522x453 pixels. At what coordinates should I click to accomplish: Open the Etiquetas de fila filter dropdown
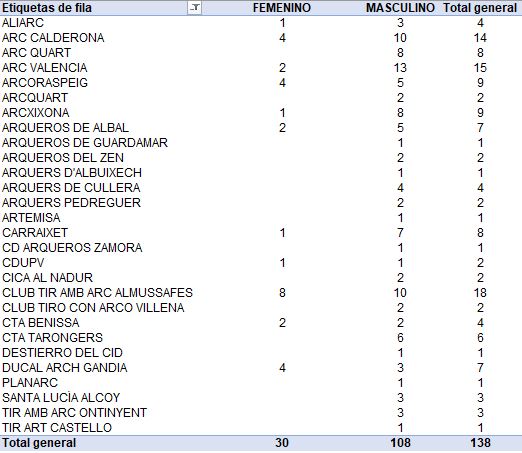coord(194,8)
